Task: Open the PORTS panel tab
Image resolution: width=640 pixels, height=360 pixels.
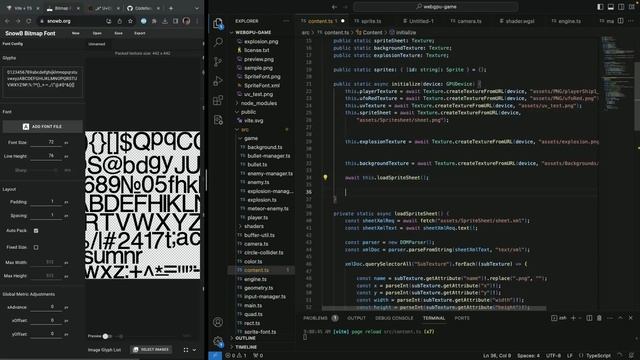Action: 462,318
